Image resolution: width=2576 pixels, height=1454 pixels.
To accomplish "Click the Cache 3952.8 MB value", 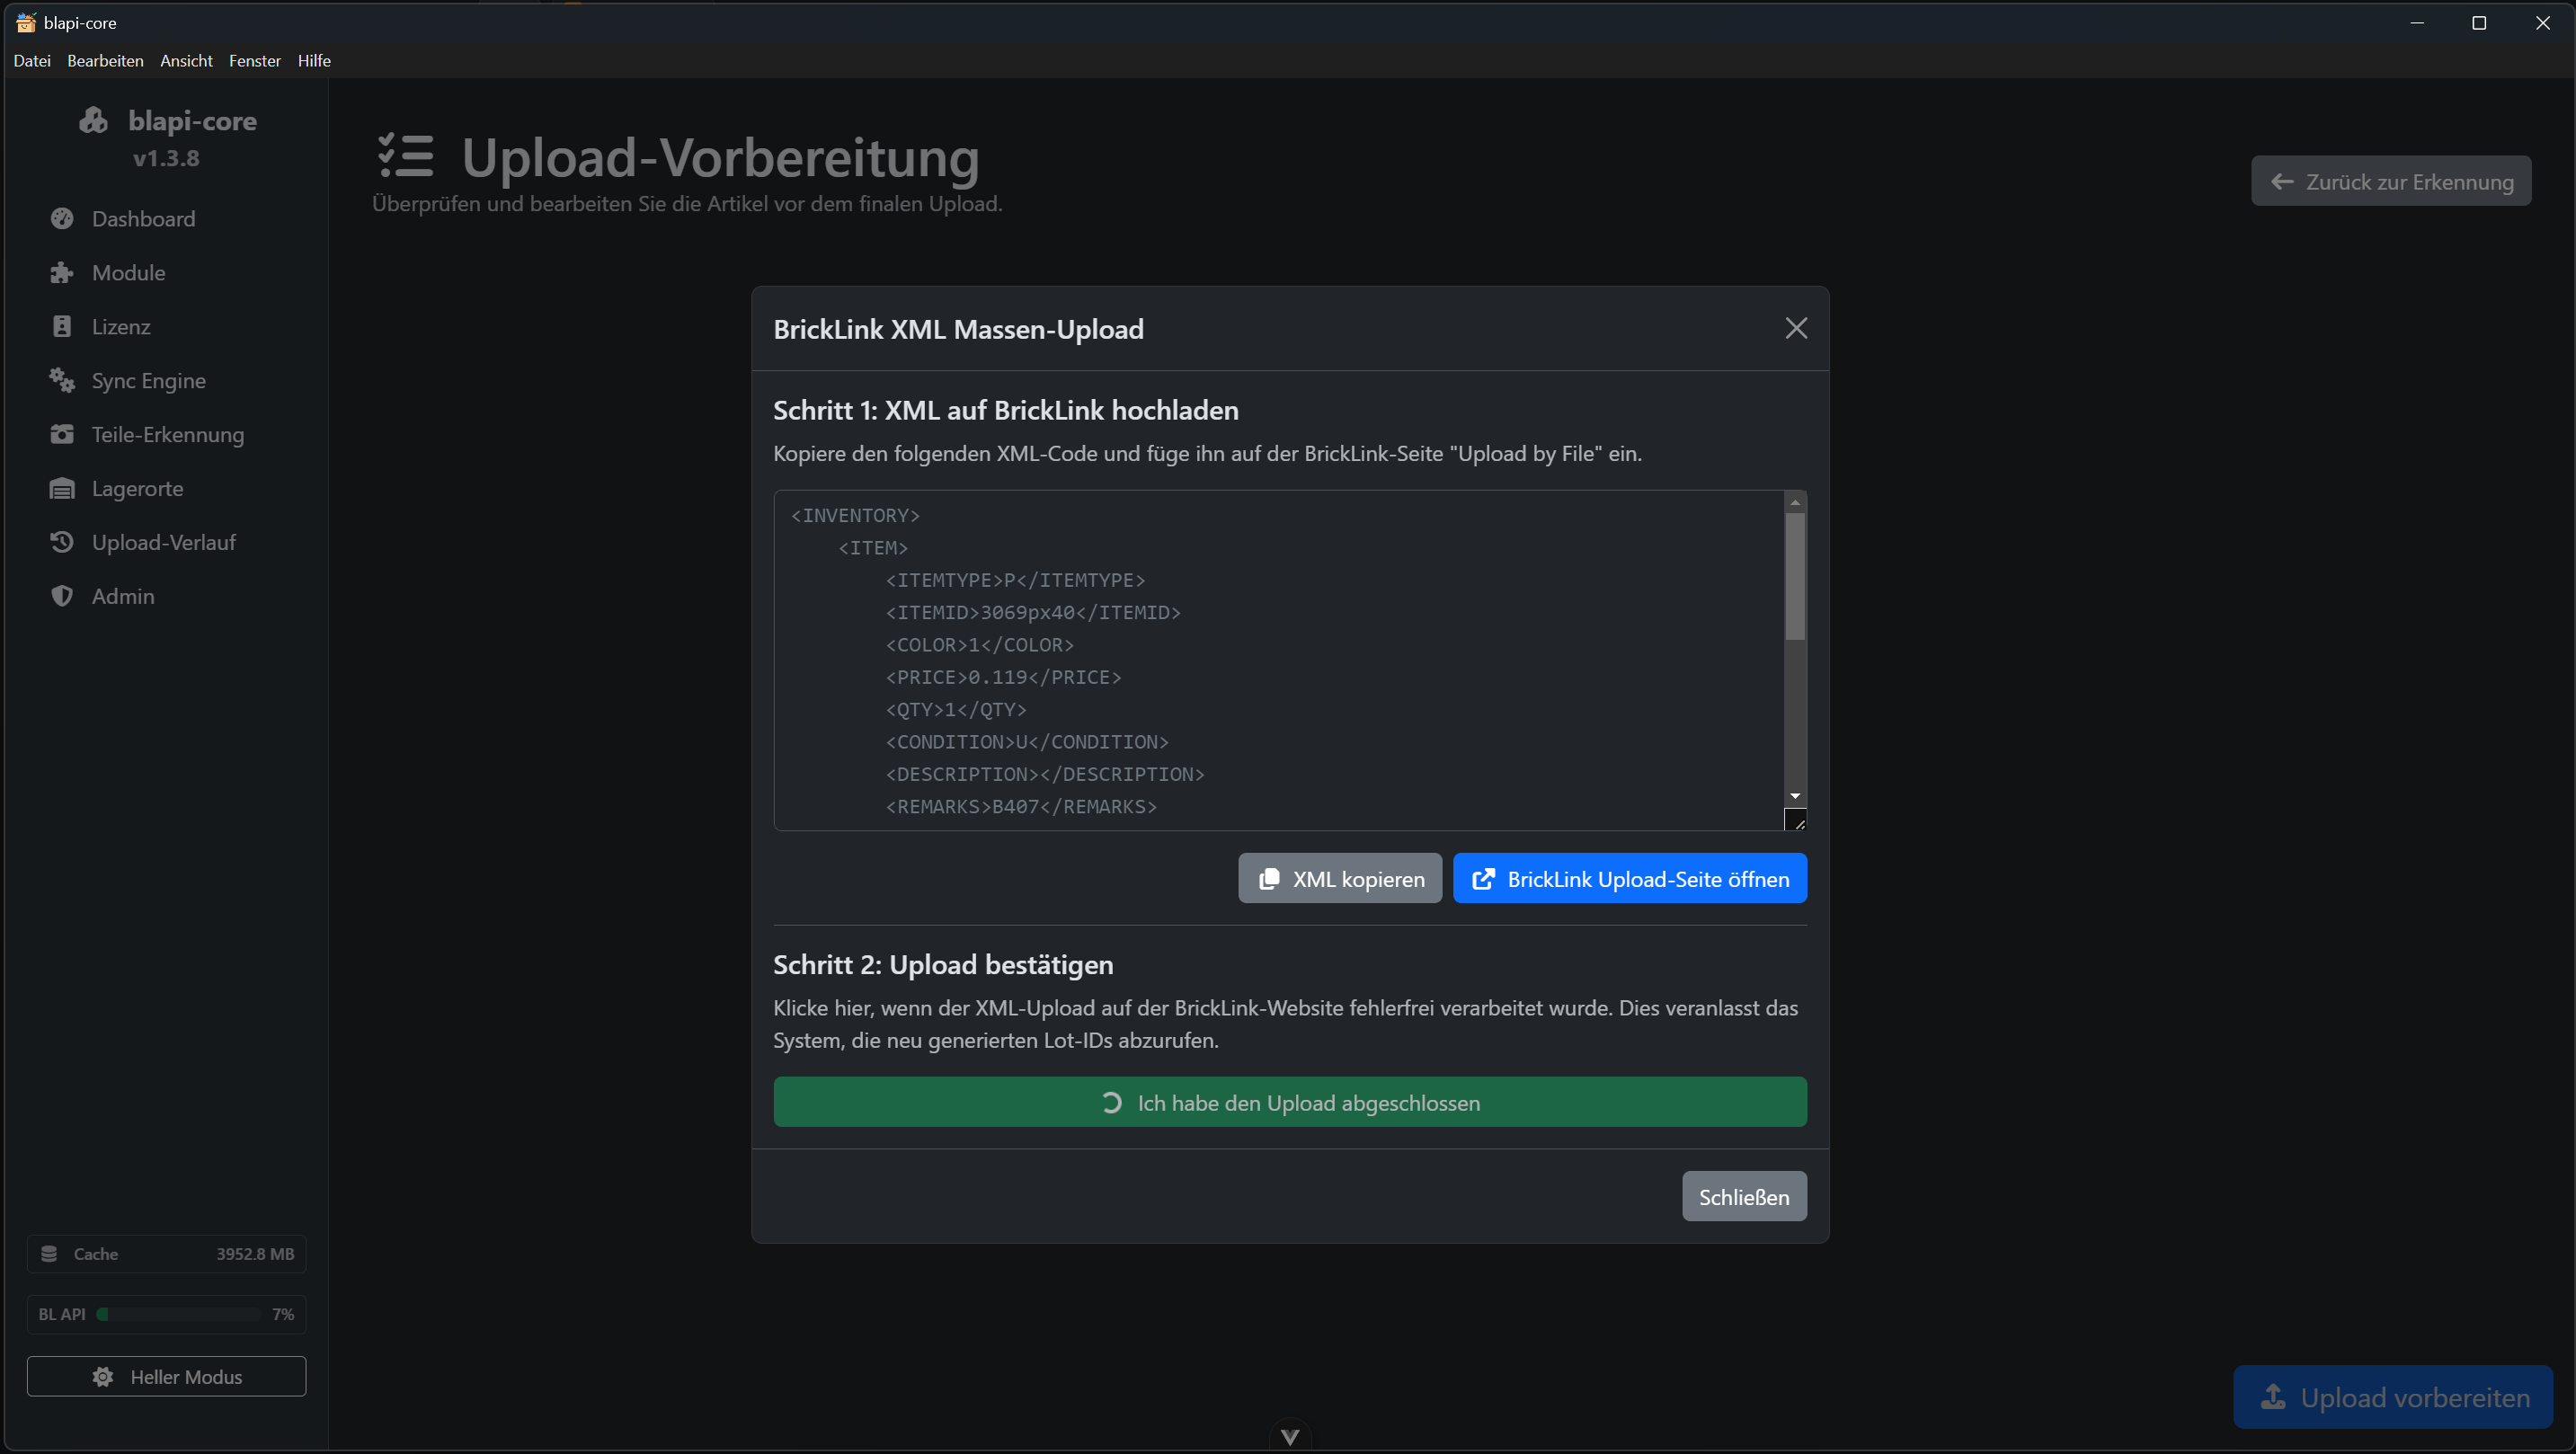I will [x=255, y=1253].
